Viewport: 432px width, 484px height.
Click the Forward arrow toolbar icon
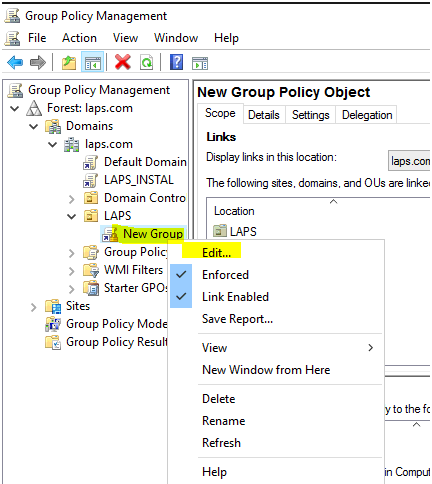[x=37, y=62]
